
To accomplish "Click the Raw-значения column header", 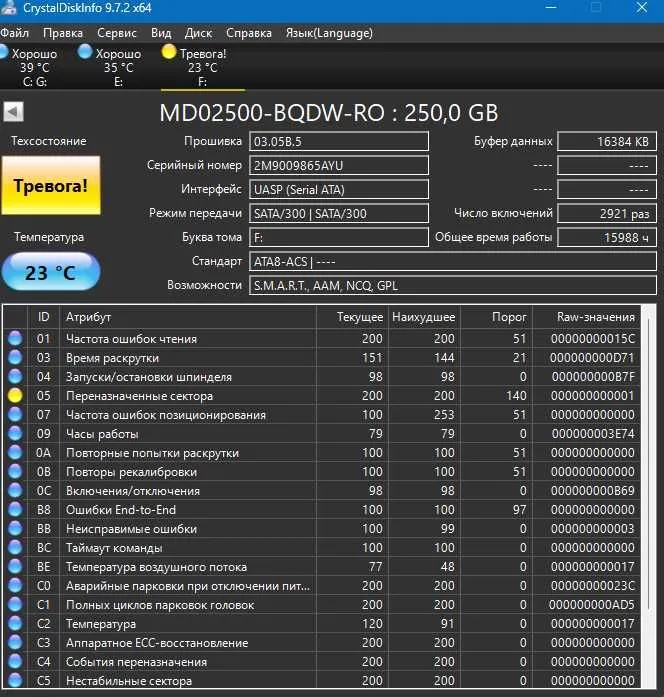I will coord(587,317).
